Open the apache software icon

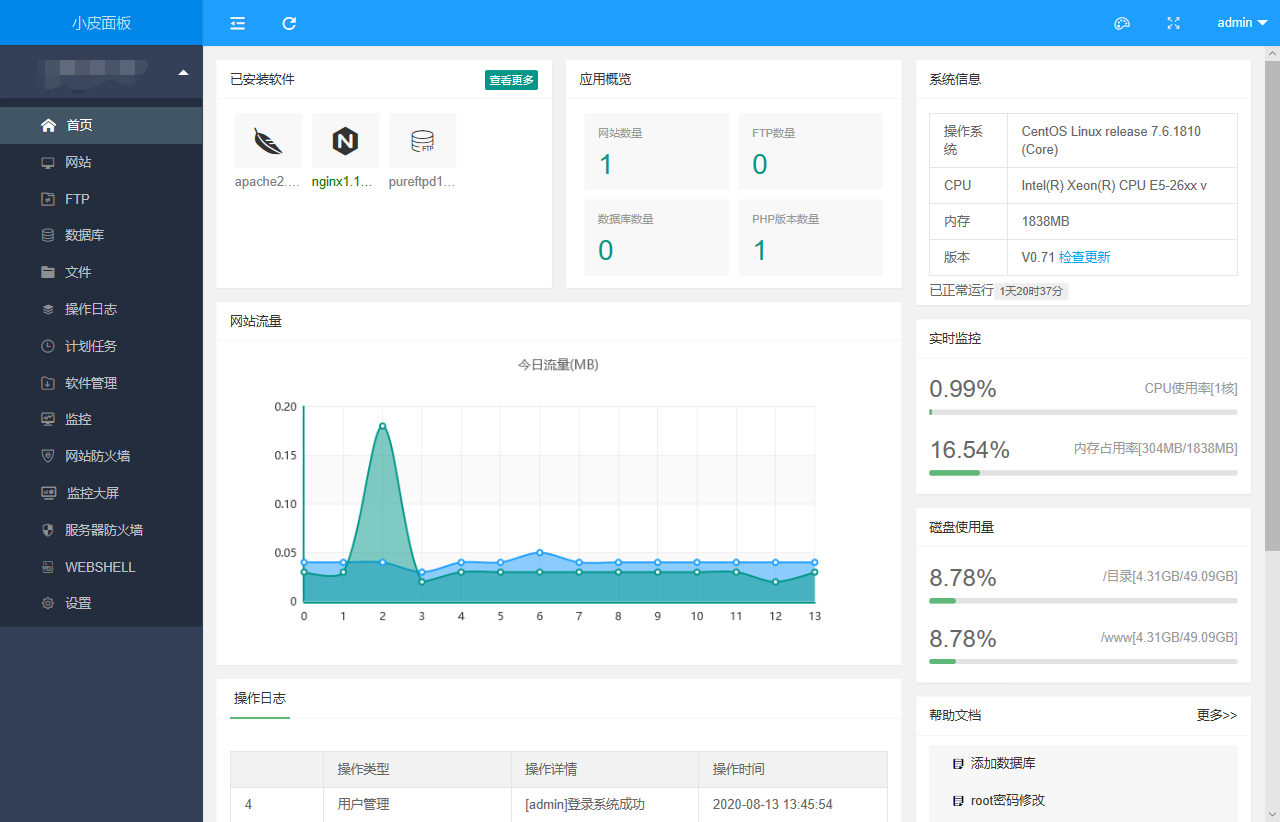[x=268, y=141]
